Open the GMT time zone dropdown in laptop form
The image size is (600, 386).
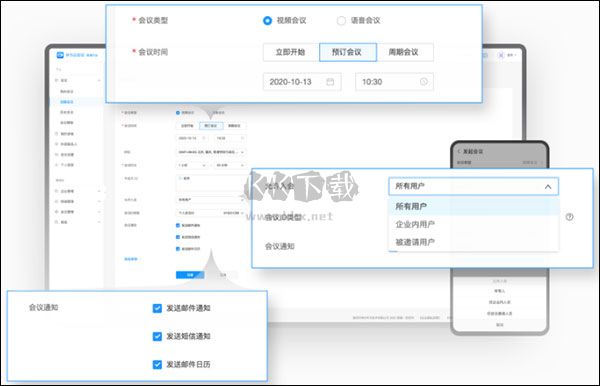[x=211, y=152]
